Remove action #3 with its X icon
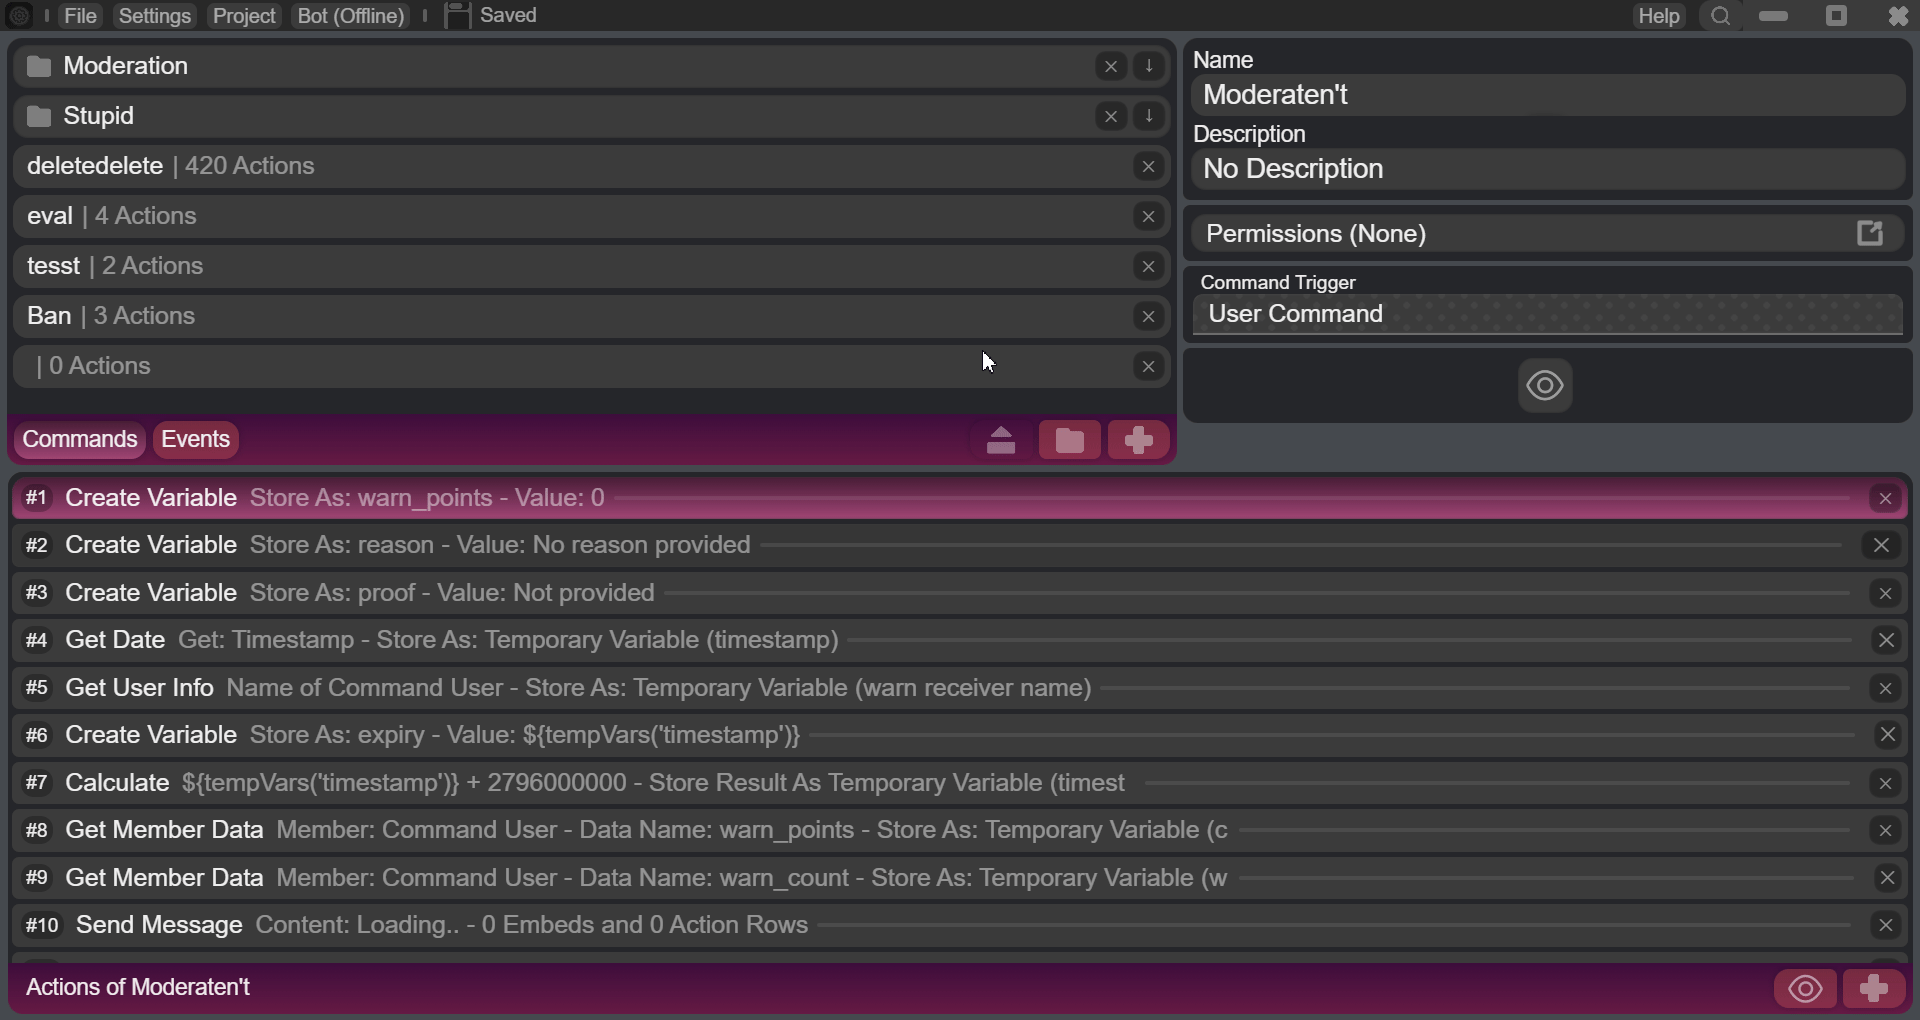 click(1885, 593)
